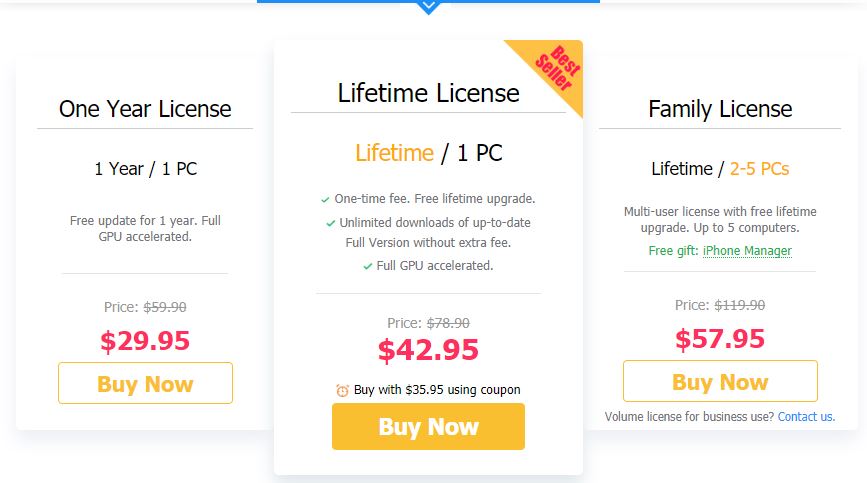Click checkmark beside Unlimited downloads
The image size is (867, 483).
330,223
